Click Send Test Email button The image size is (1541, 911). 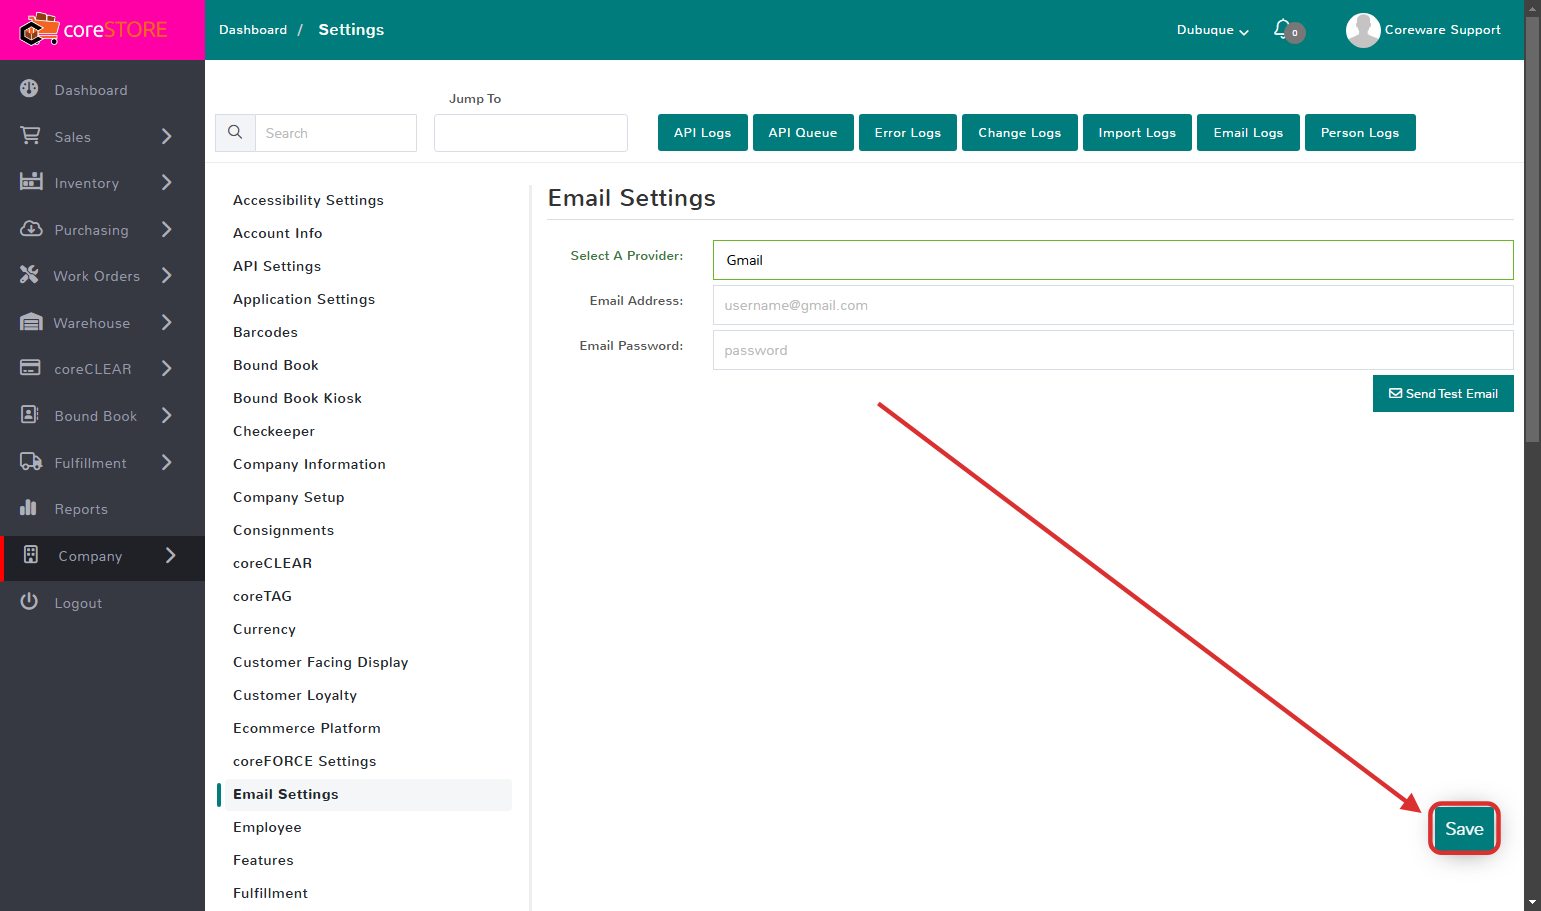click(1443, 393)
